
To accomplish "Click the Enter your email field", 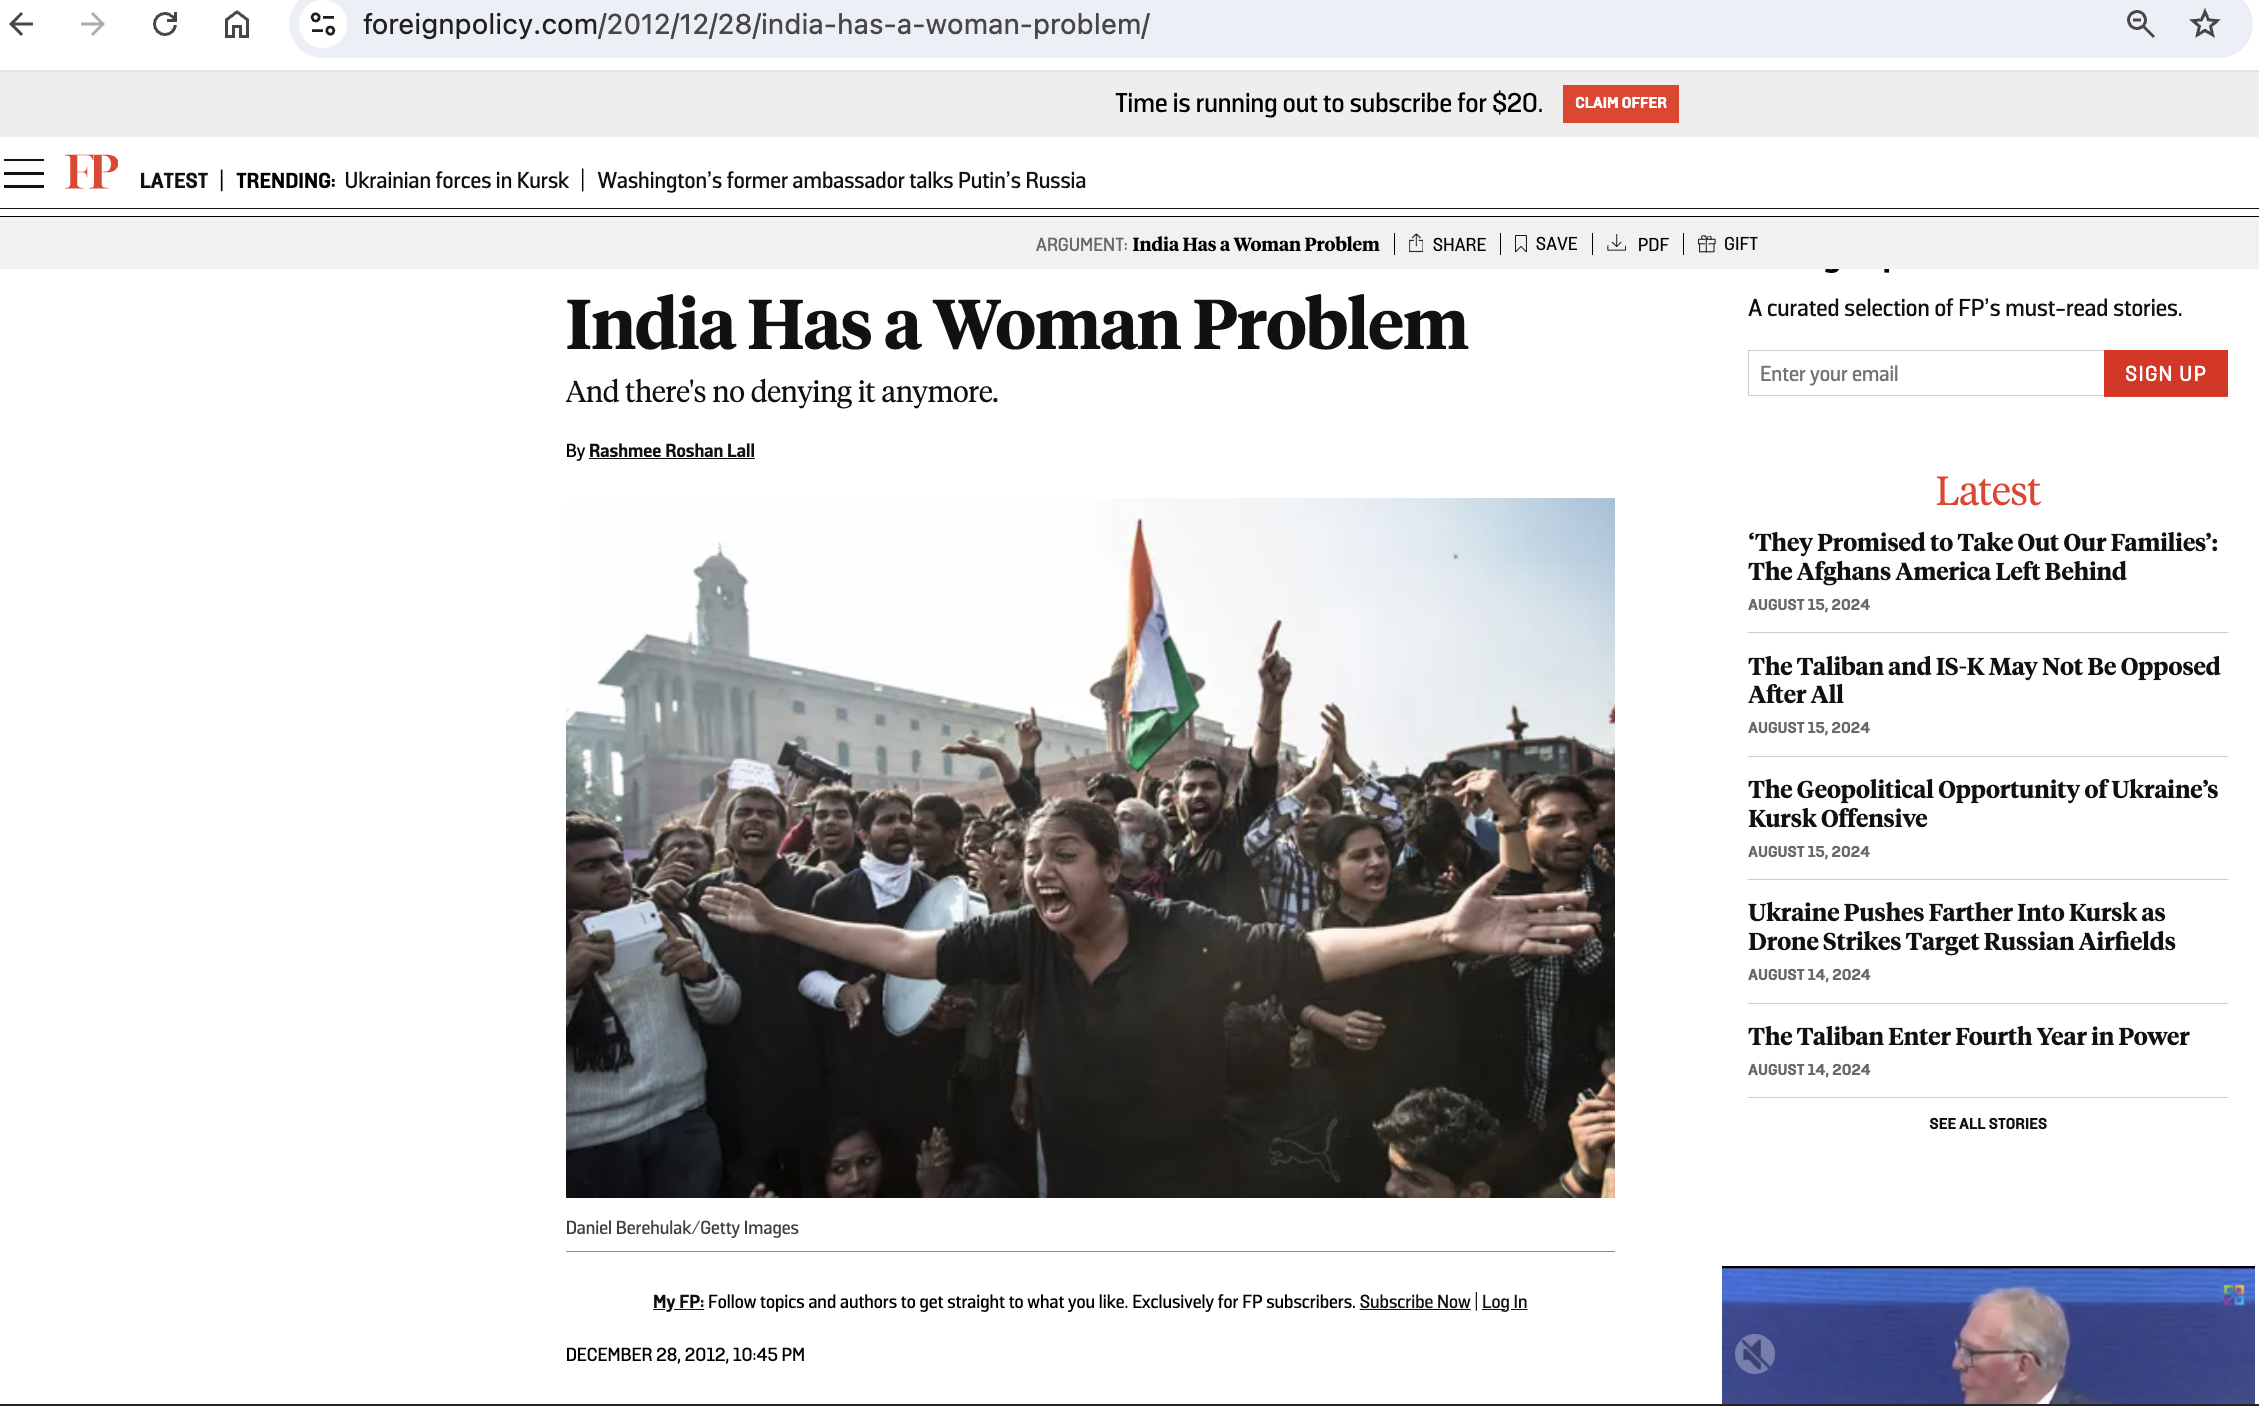I will click(1925, 374).
